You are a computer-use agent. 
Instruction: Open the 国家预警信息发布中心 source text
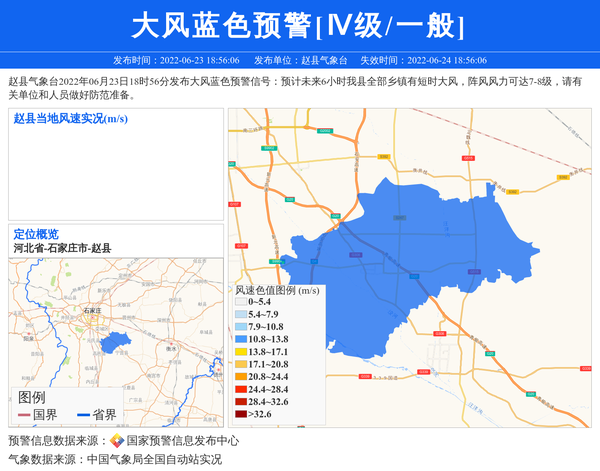coord(183,441)
